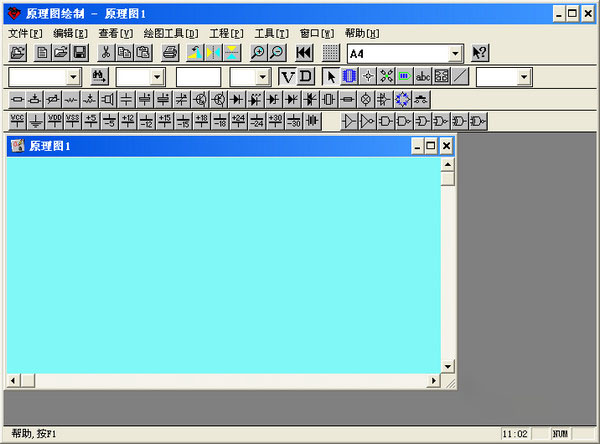600x444 pixels.
Task: Select the abc text tool
Action: click(x=423, y=77)
